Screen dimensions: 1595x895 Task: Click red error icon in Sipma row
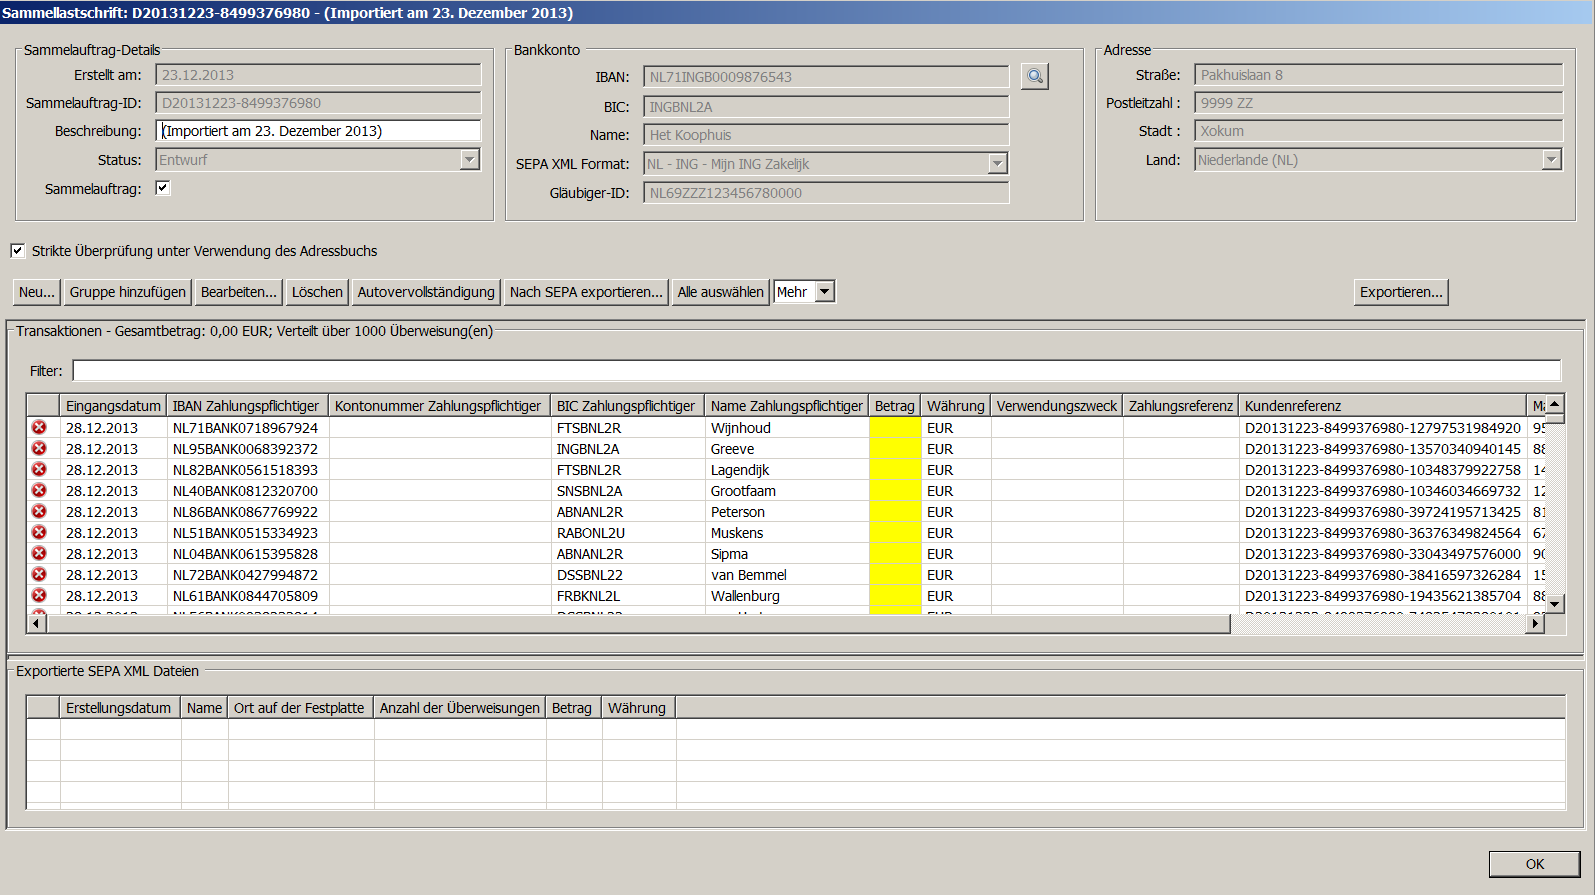(39, 553)
